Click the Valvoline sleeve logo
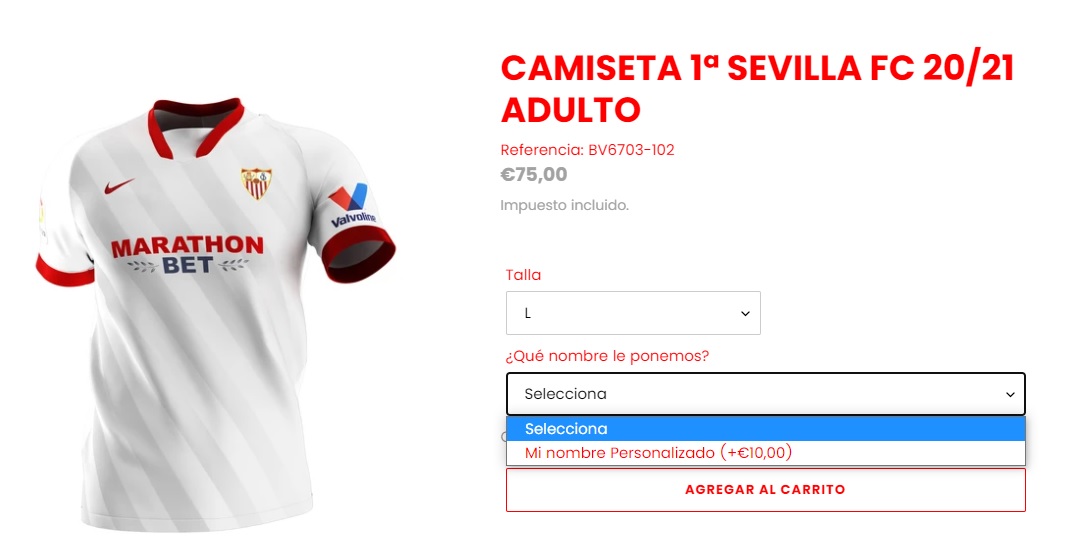The image size is (1081, 554). click(350, 207)
